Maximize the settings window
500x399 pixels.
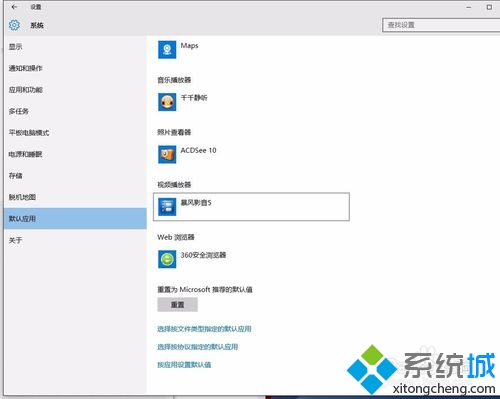click(x=489, y=7)
